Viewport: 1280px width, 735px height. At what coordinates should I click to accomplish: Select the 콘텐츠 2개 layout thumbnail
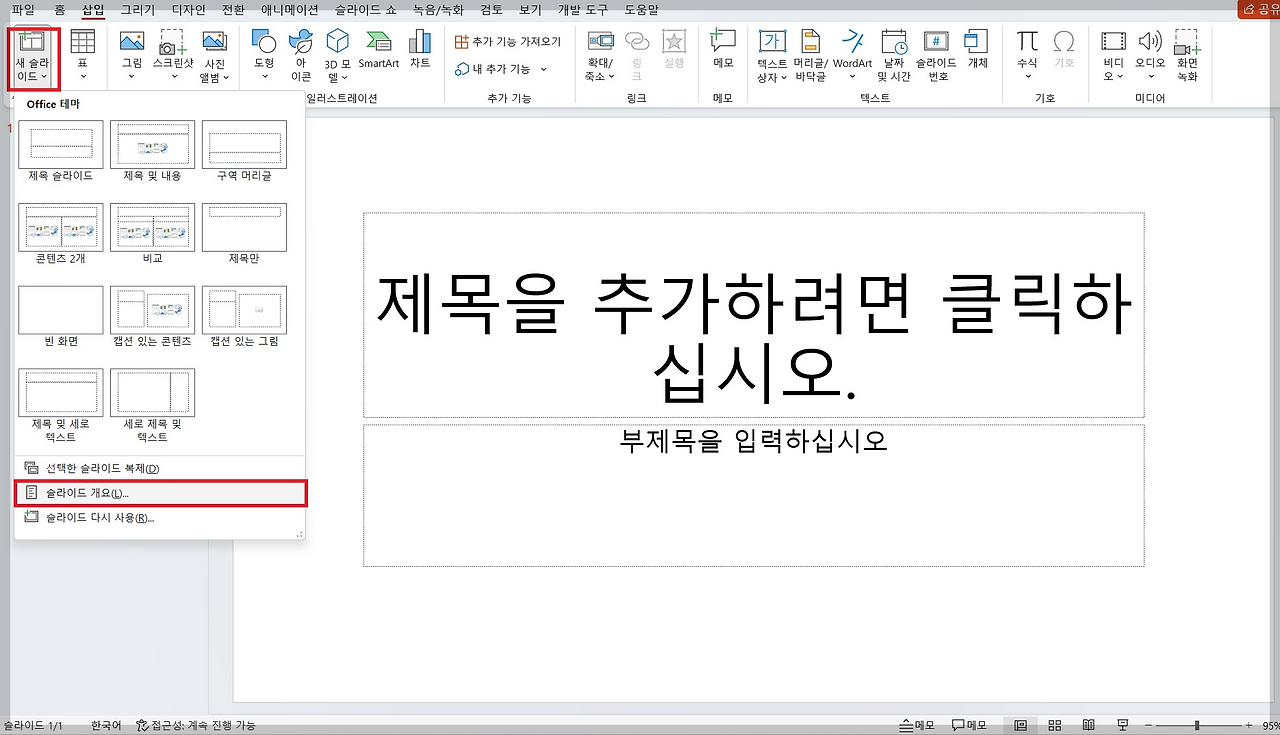[x=60, y=236]
